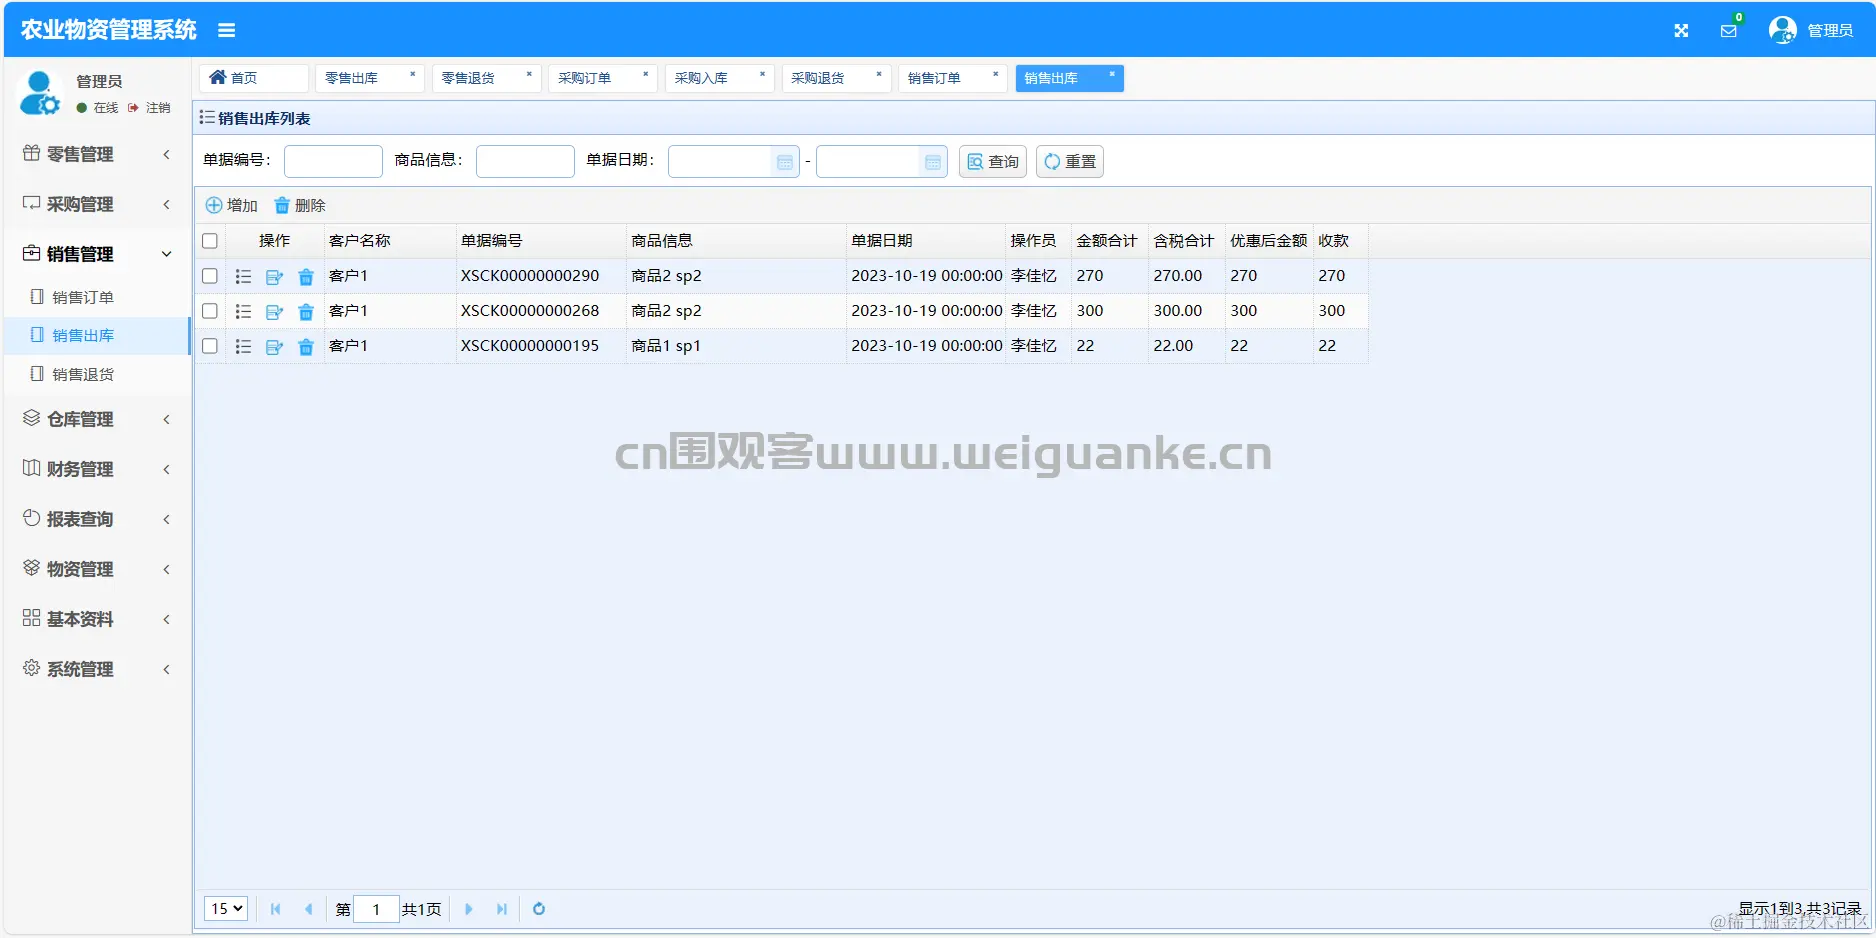Select cell text 商品1 sp1
The width and height of the screenshot is (1876, 938).
tap(666, 346)
